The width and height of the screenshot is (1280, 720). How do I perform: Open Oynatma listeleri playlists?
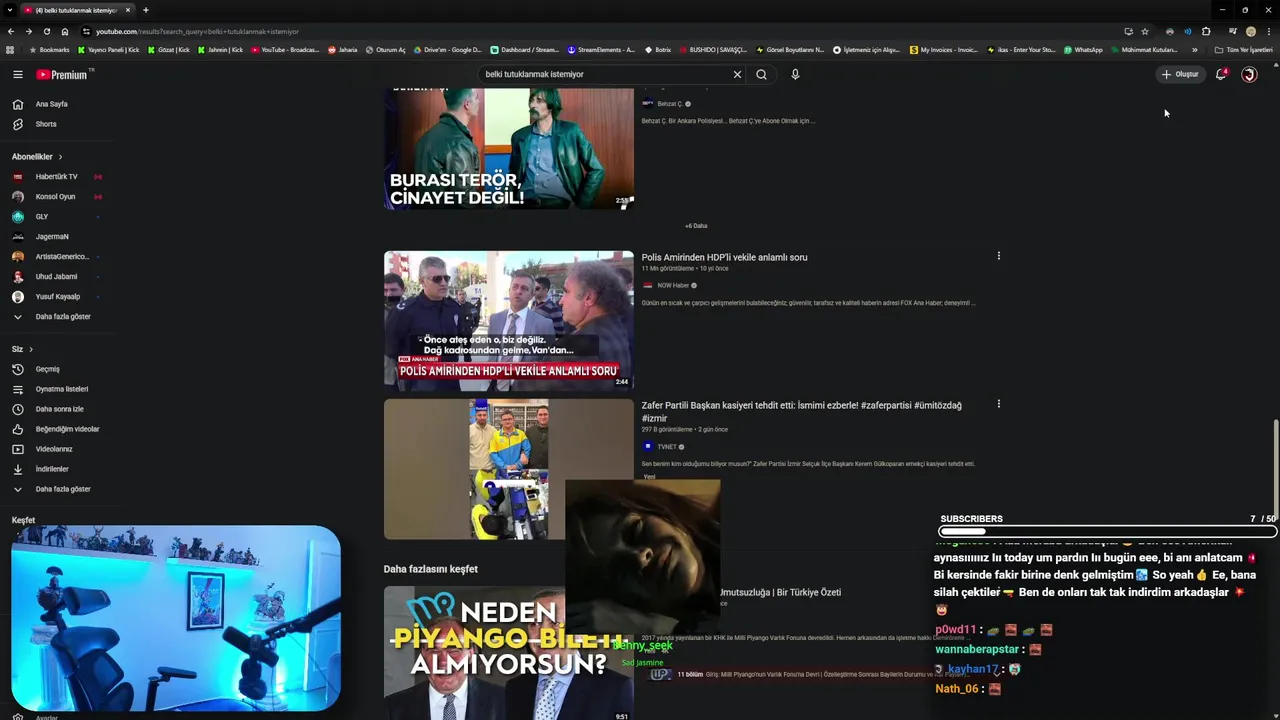tap(62, 389)
